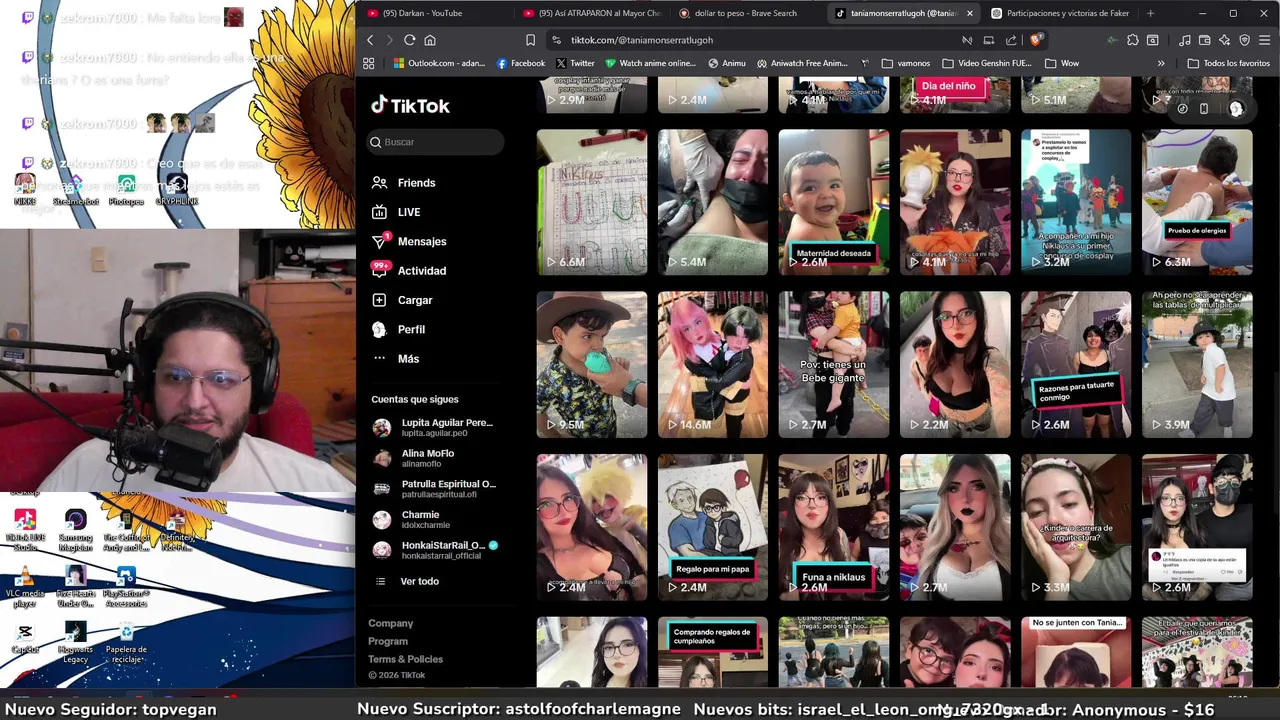Open the Animu bookmark
1280x720 pixels.
click(x=727, y=63)
